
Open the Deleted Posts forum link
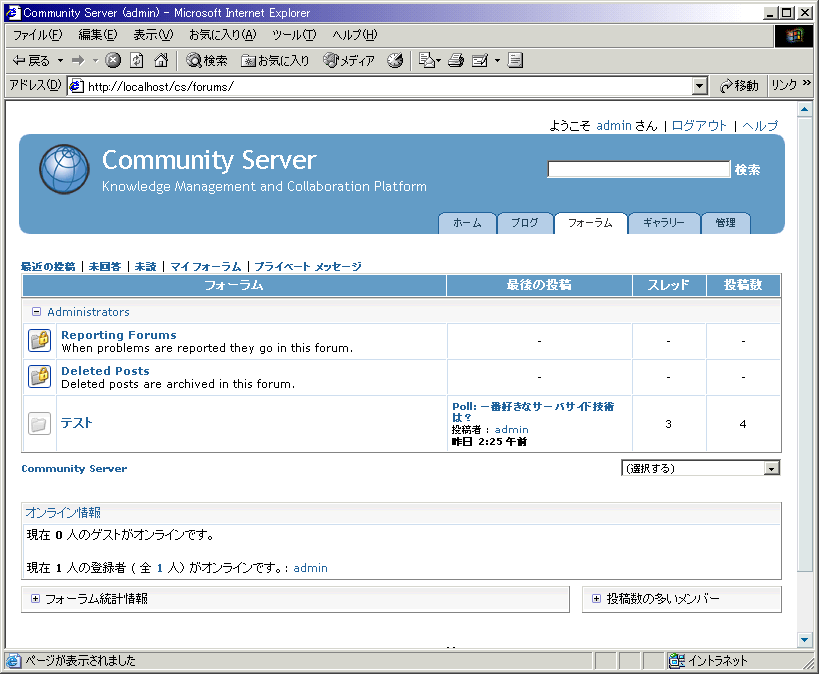pyautogui.click(x=105, y=371)
